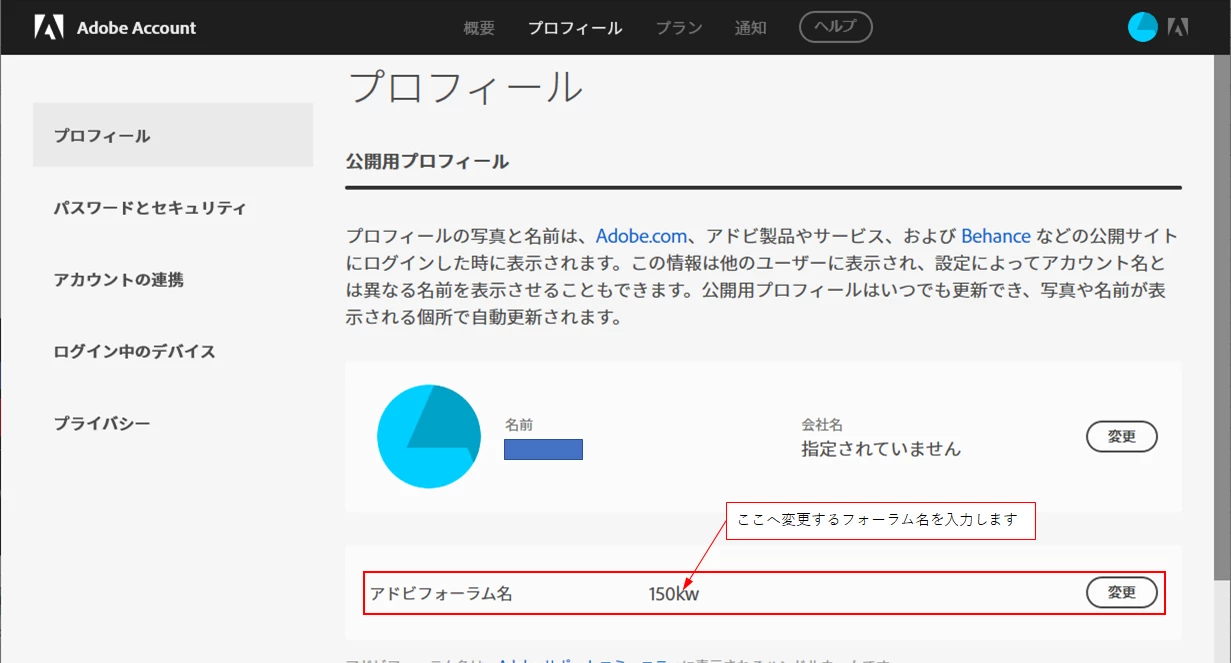
Task: Select プロフィール in the sidebar
Action: (x=173, y=135)
